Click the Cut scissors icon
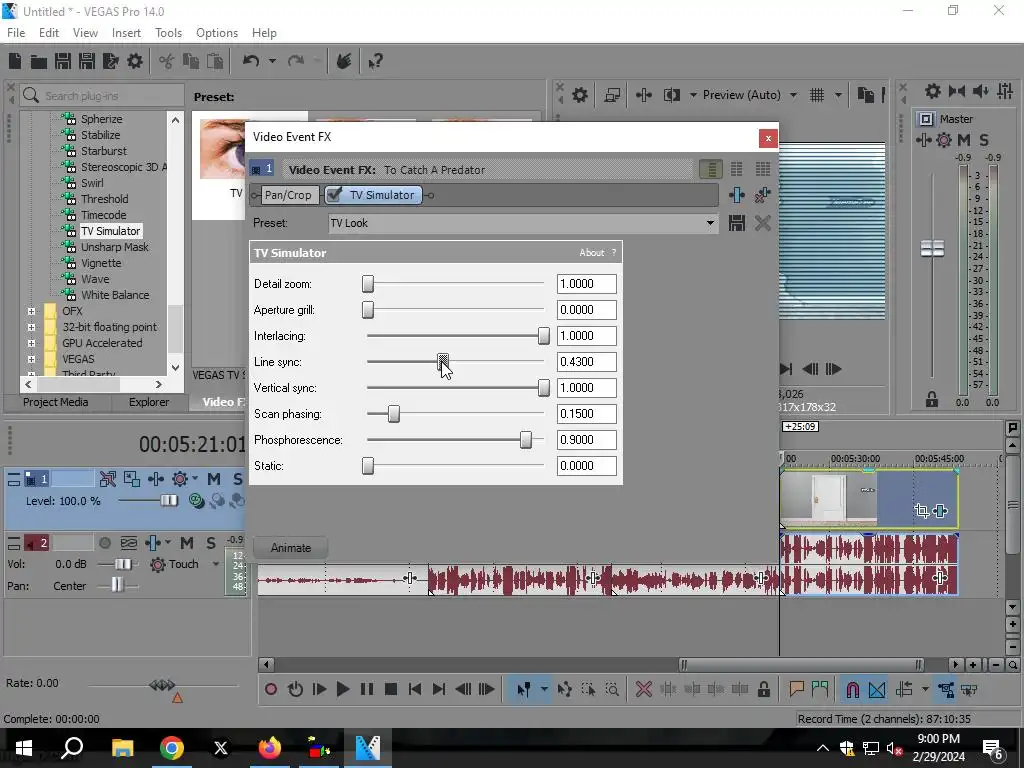This screenshot has height=768, width=1024. pyautogui.click(x=167, y=61)
